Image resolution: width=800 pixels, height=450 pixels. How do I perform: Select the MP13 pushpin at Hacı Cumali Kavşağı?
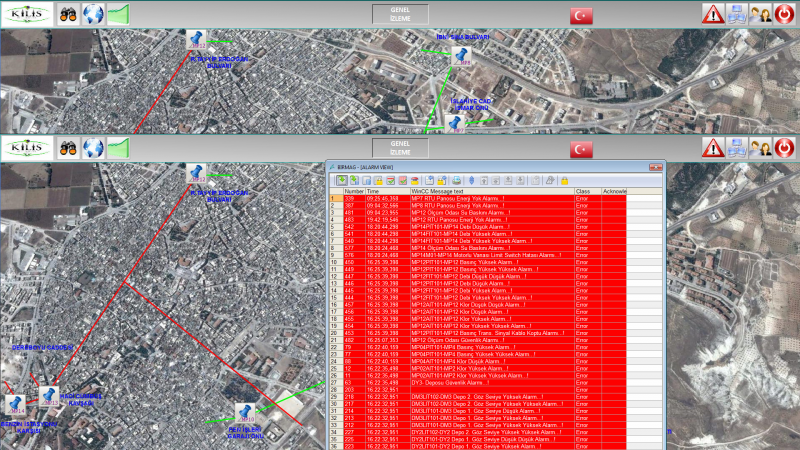point(49,396)
